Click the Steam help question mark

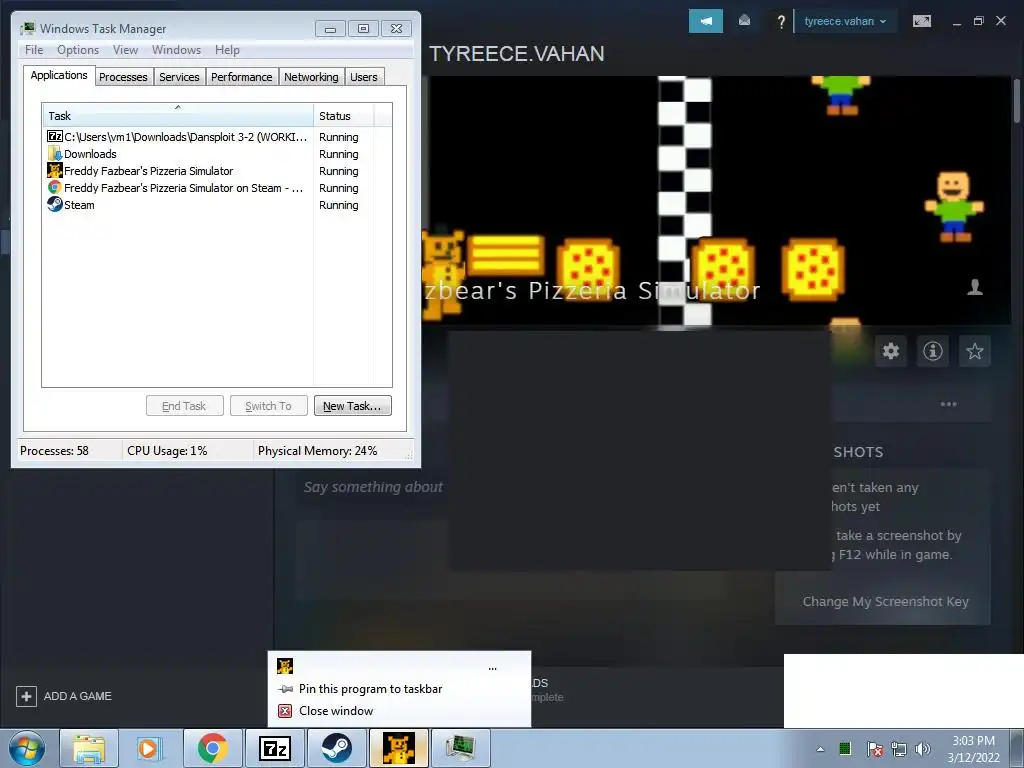click(x=780, y=22)
